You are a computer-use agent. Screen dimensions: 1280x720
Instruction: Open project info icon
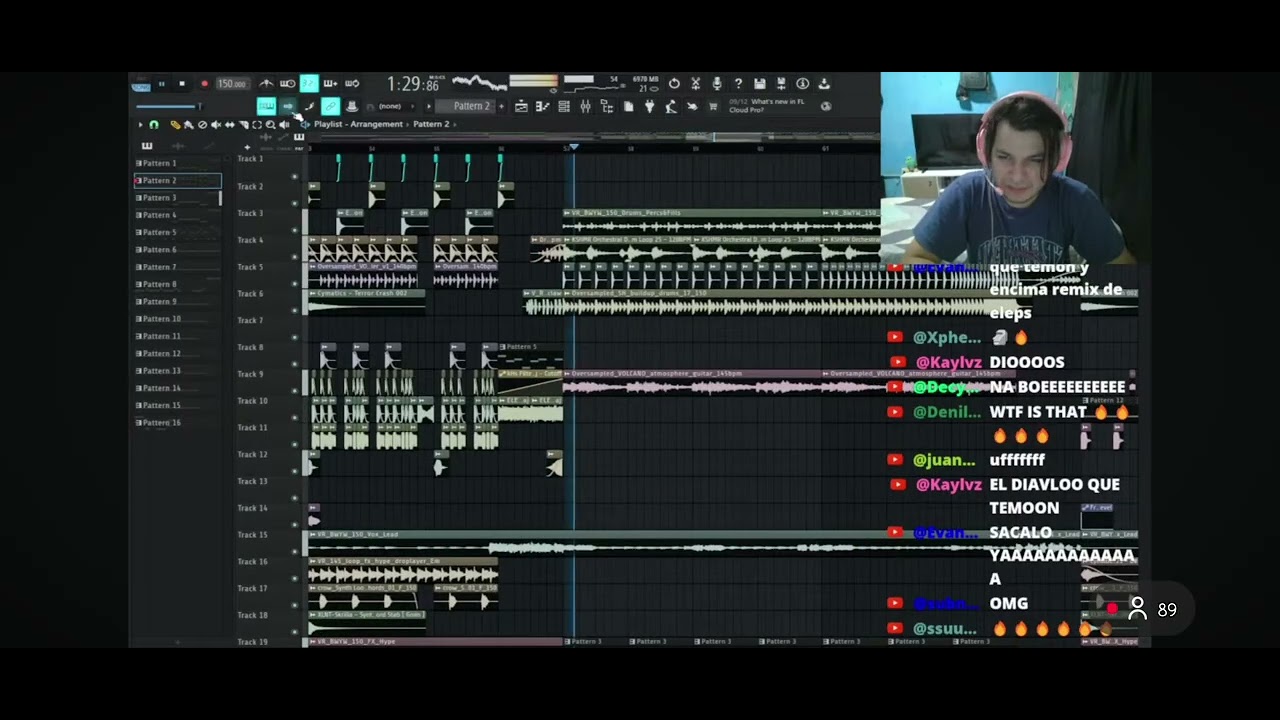(803, 84)
